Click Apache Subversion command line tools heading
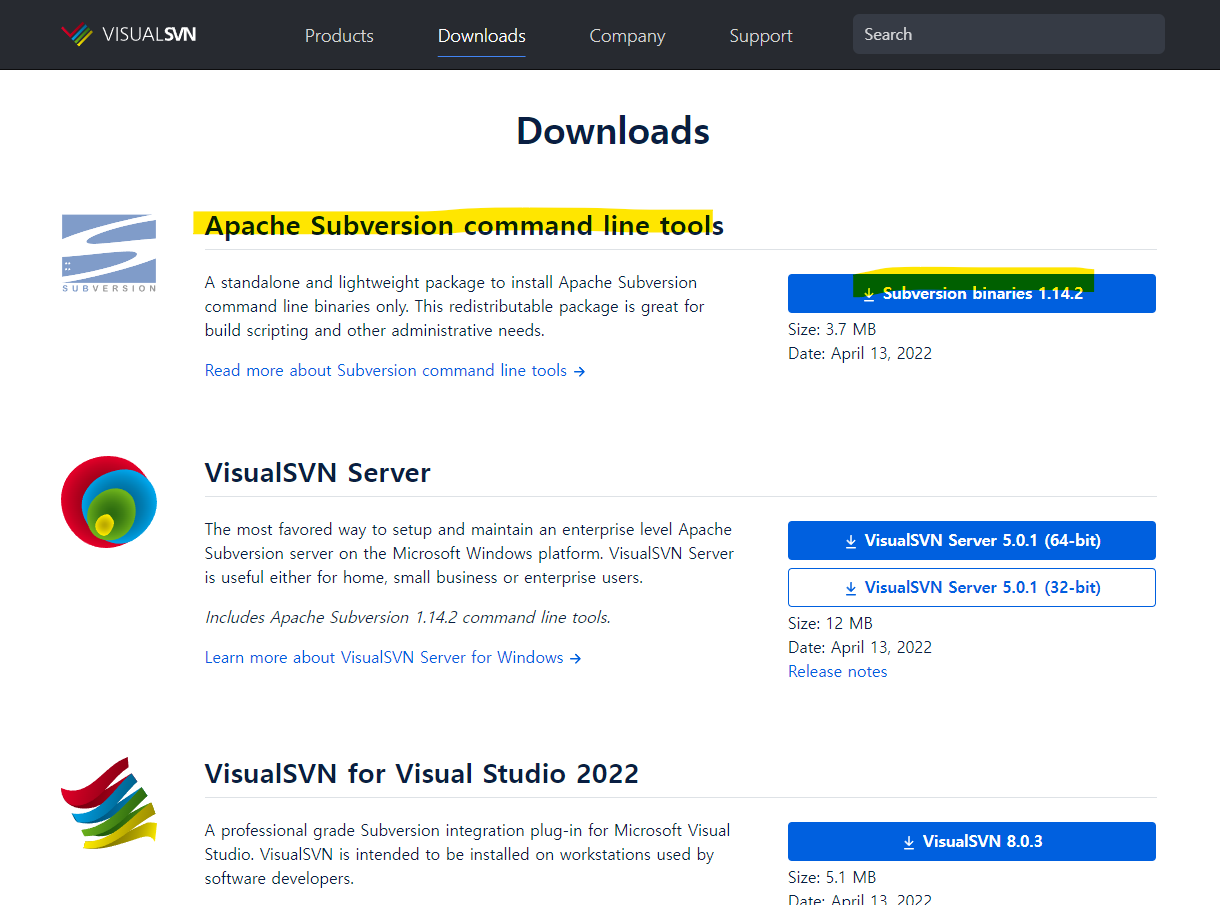The image size is (1220, 905). pos(464,225)
